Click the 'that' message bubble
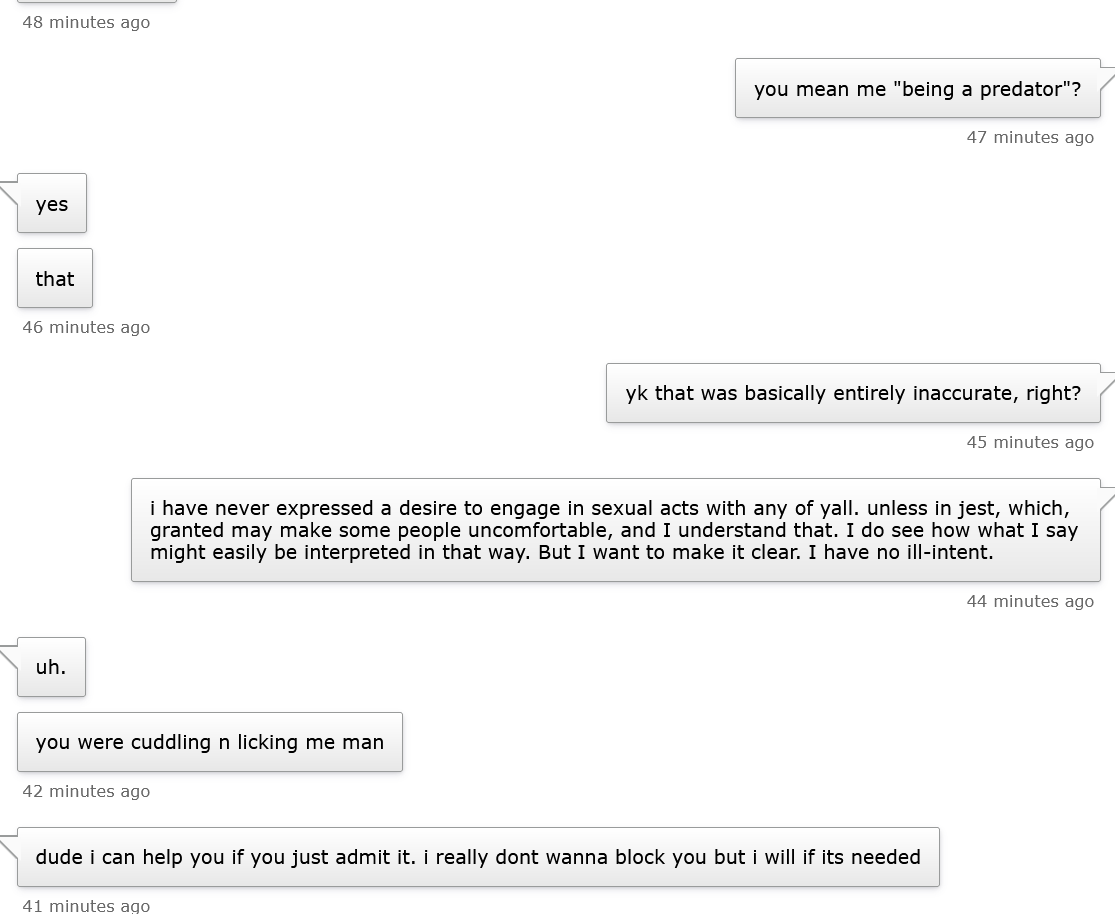The image size is (1115, 914). click(x=55, y=279)
